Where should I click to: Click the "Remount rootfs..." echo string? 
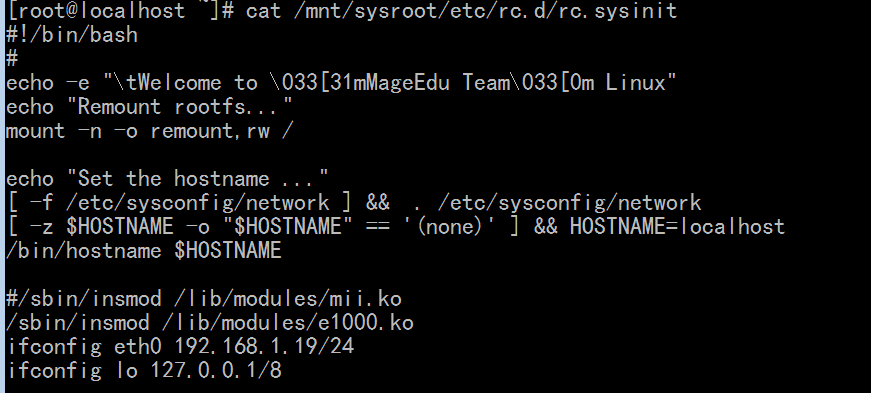[x=179, y=107]
